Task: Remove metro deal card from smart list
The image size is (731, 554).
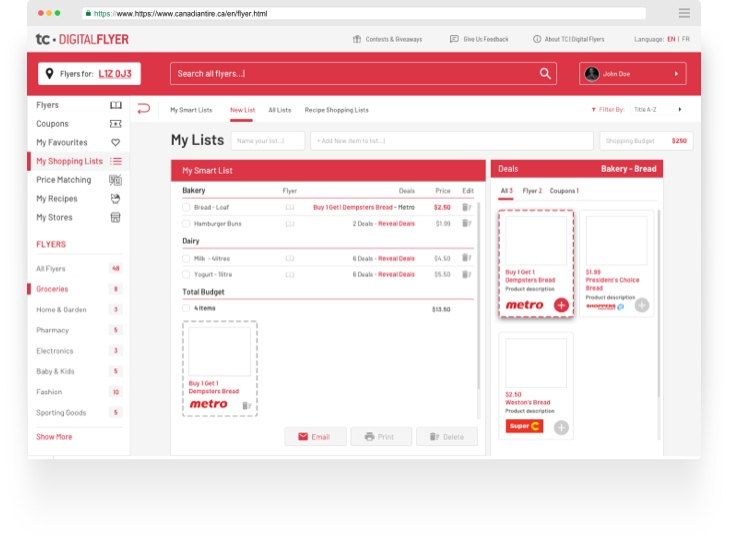Action: click(x=247, y=406)
